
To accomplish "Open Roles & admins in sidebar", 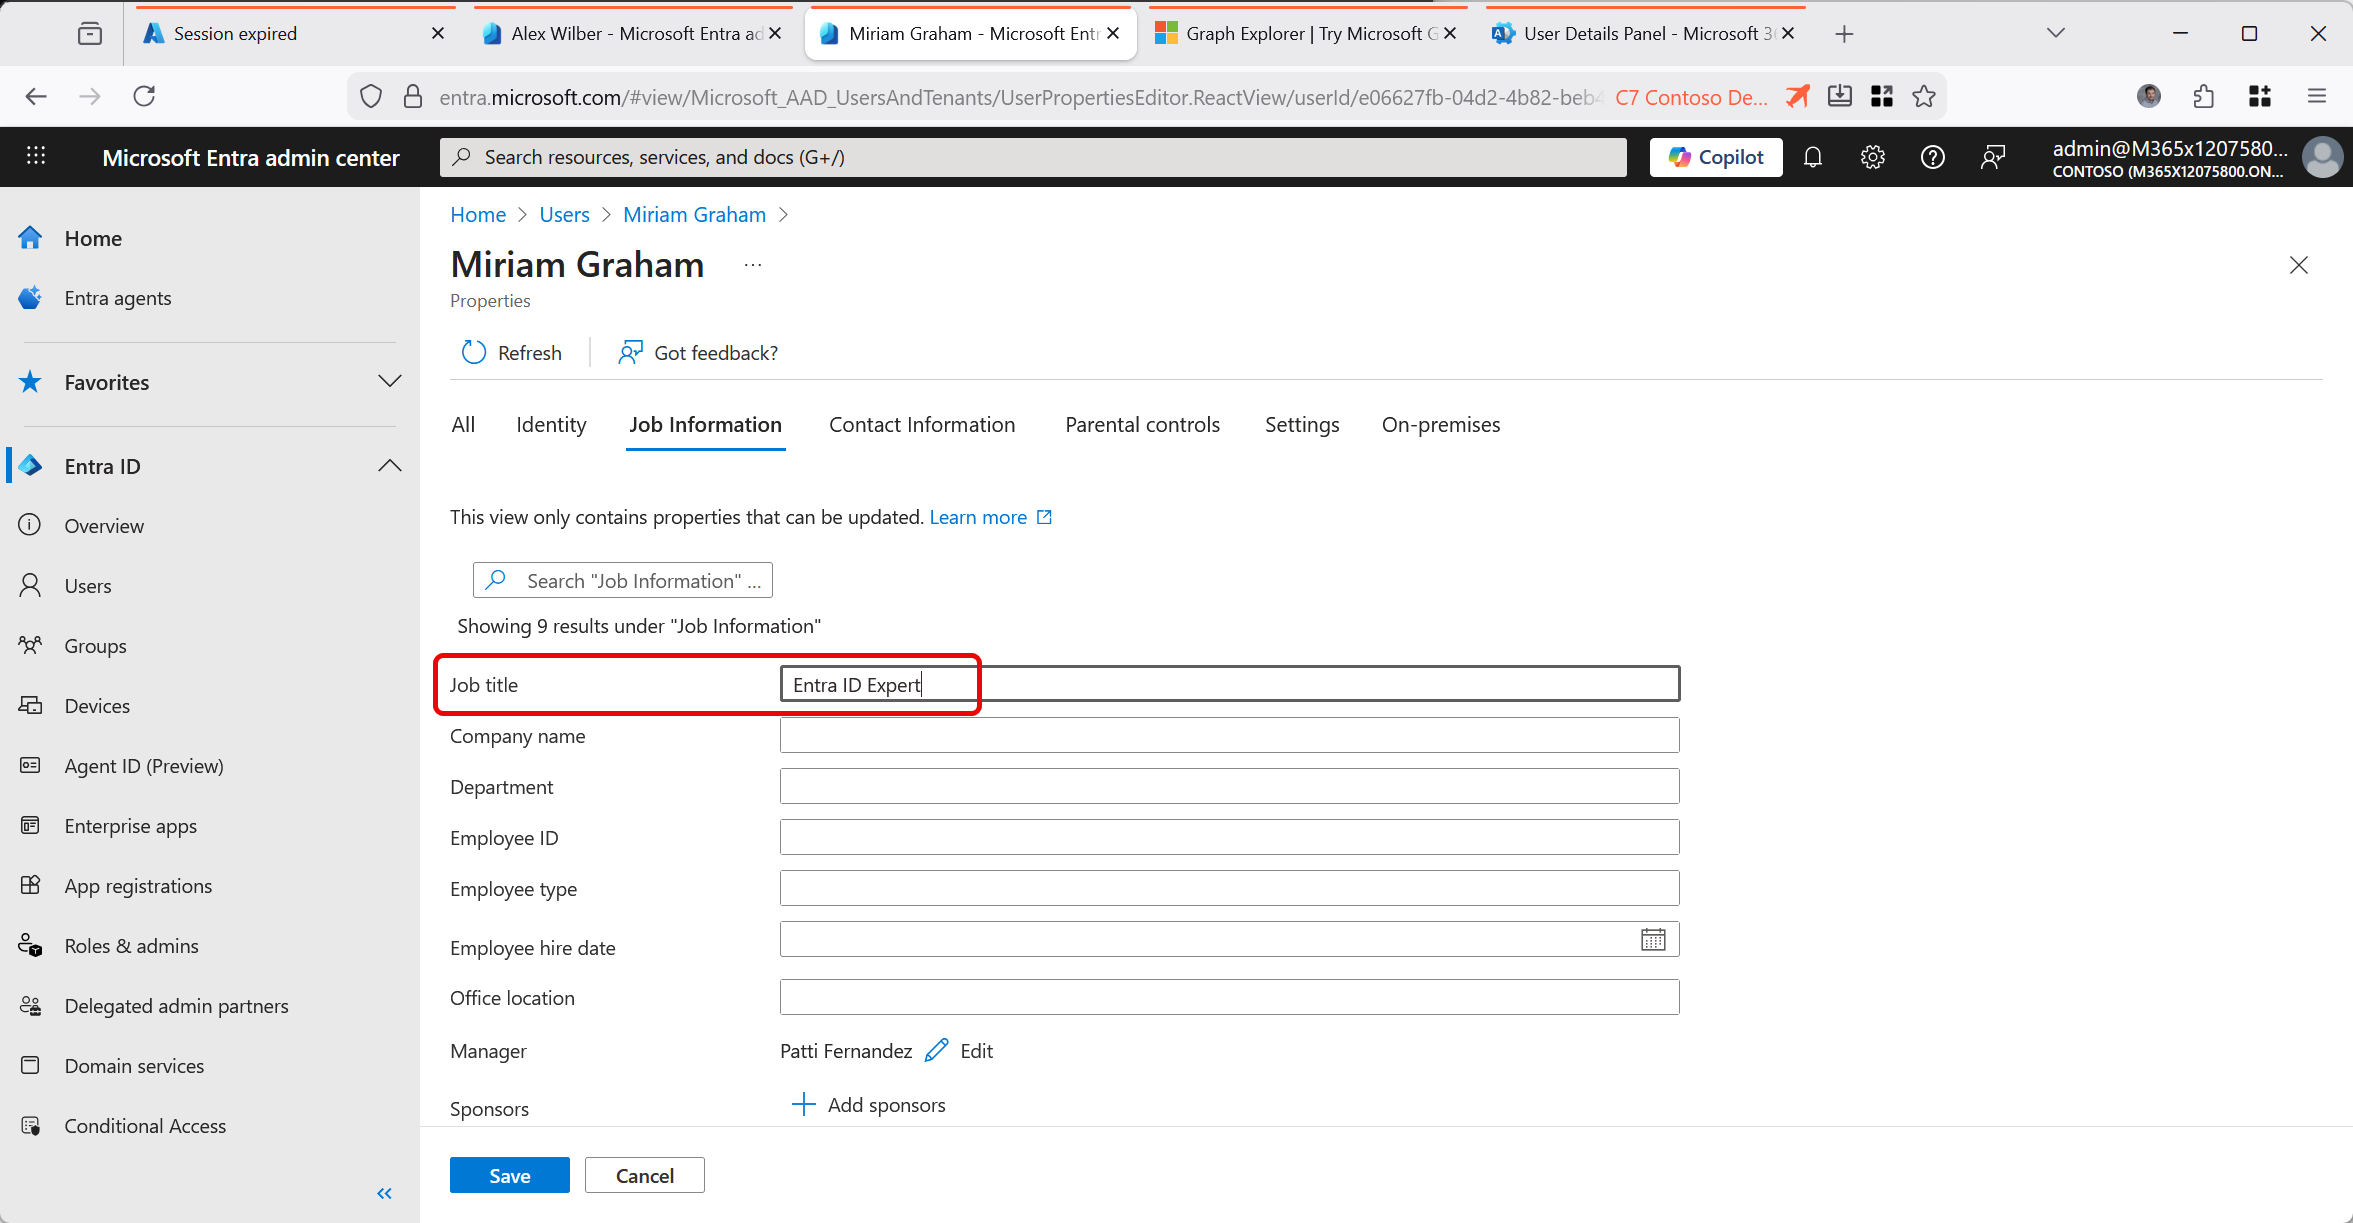I will pyautogui.click(x=131, y=946).
